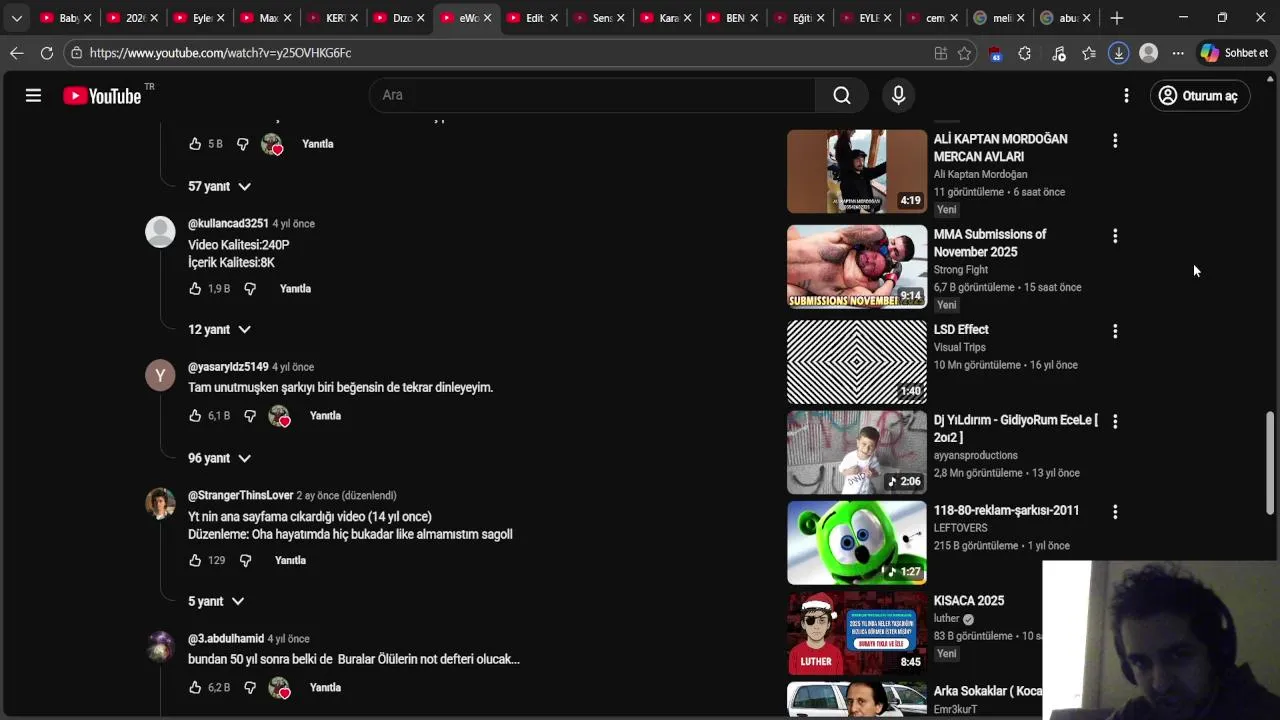Like the comment with 5 B likes
This screenshot has width=1280, height=720.
[195, 144]
